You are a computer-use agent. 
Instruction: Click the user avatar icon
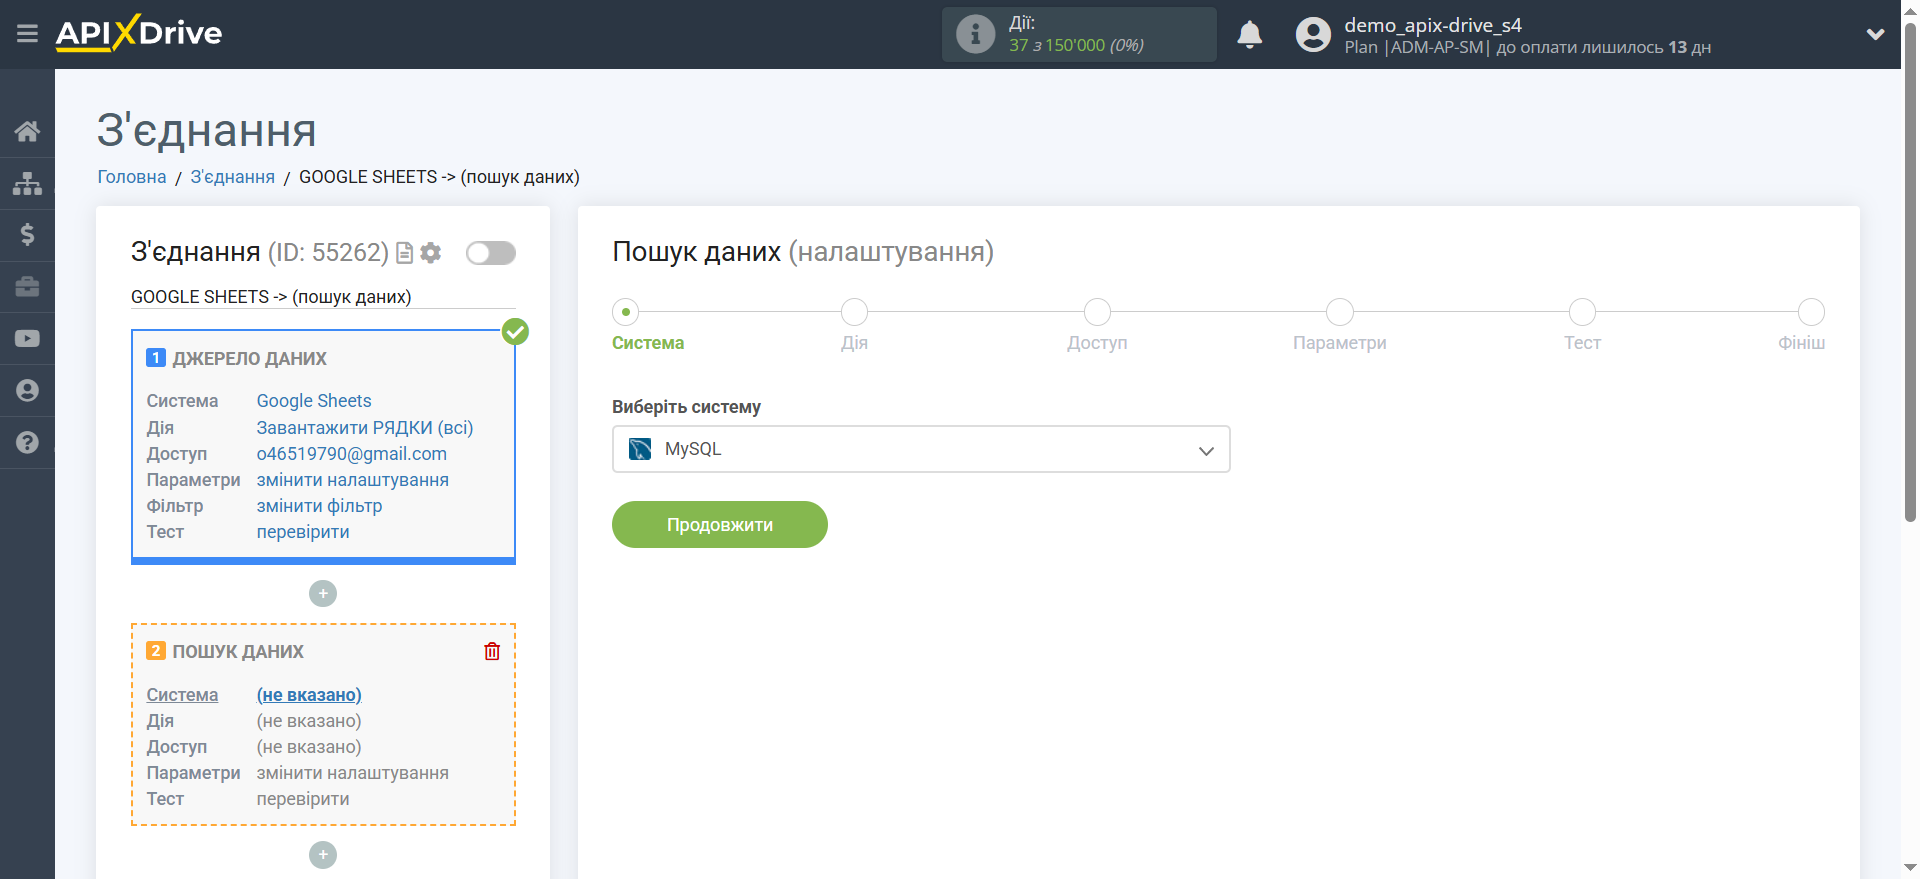[x=1313, y=35]
